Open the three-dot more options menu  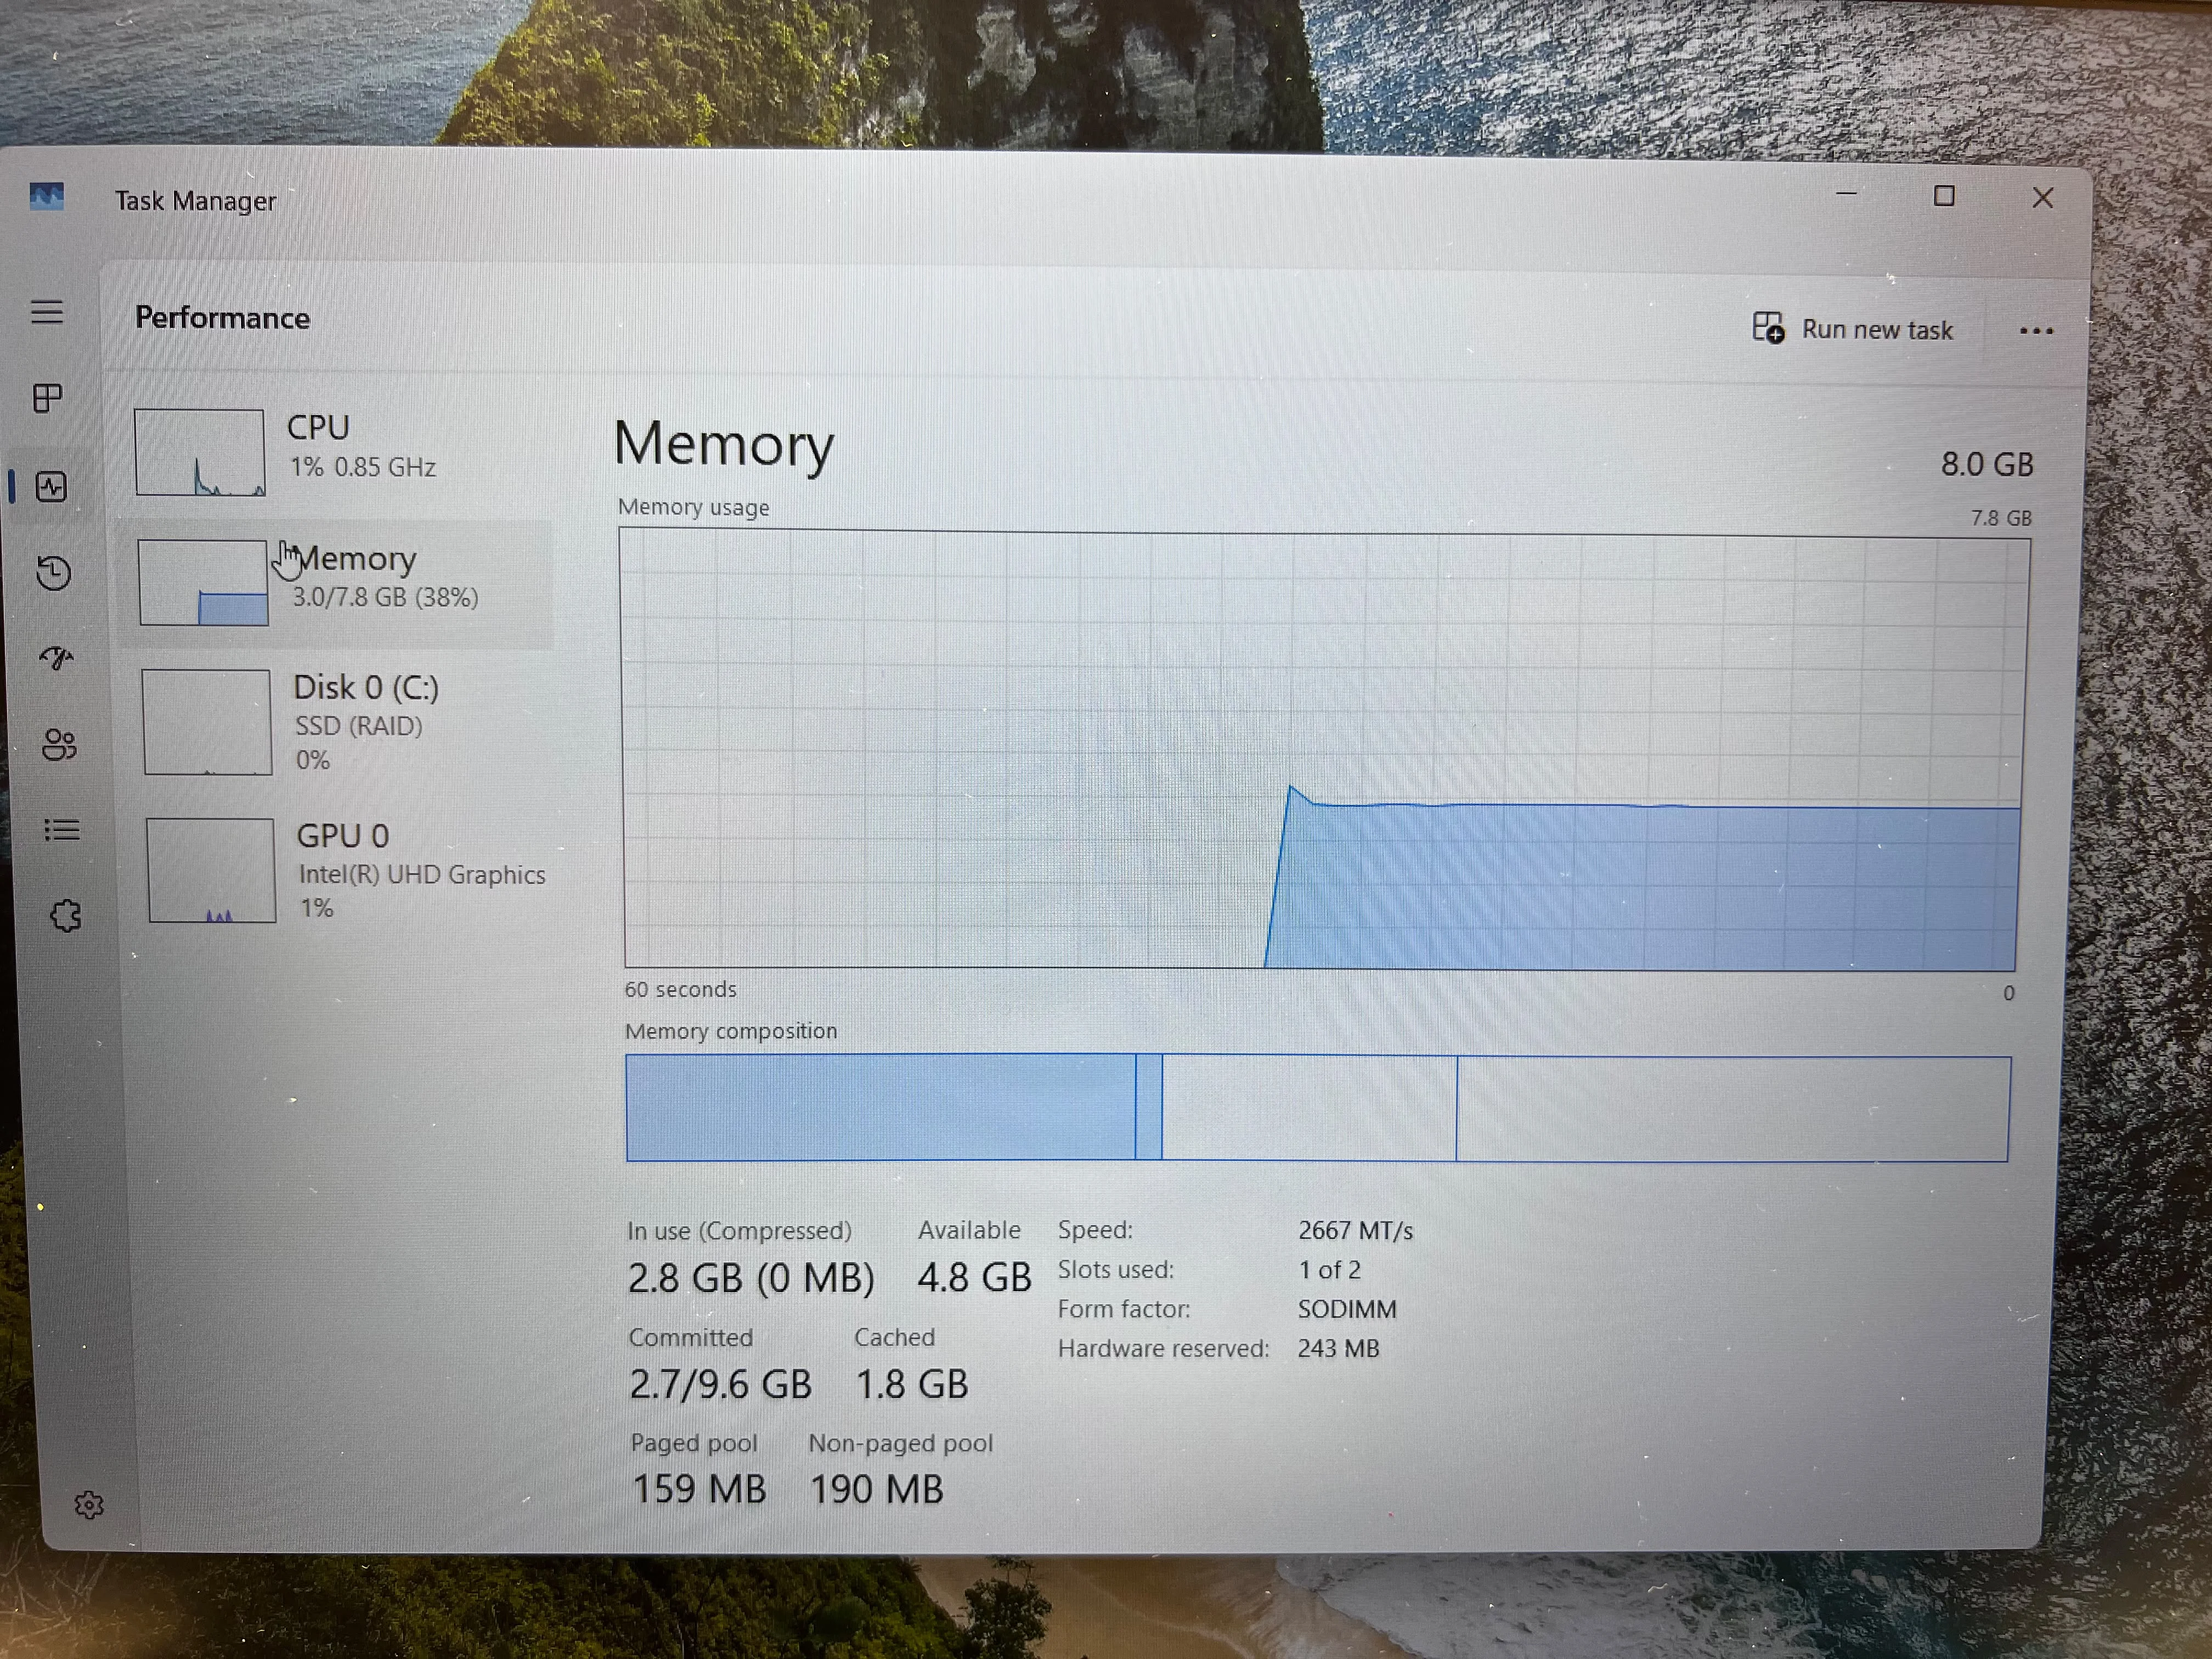(2036, 331)
